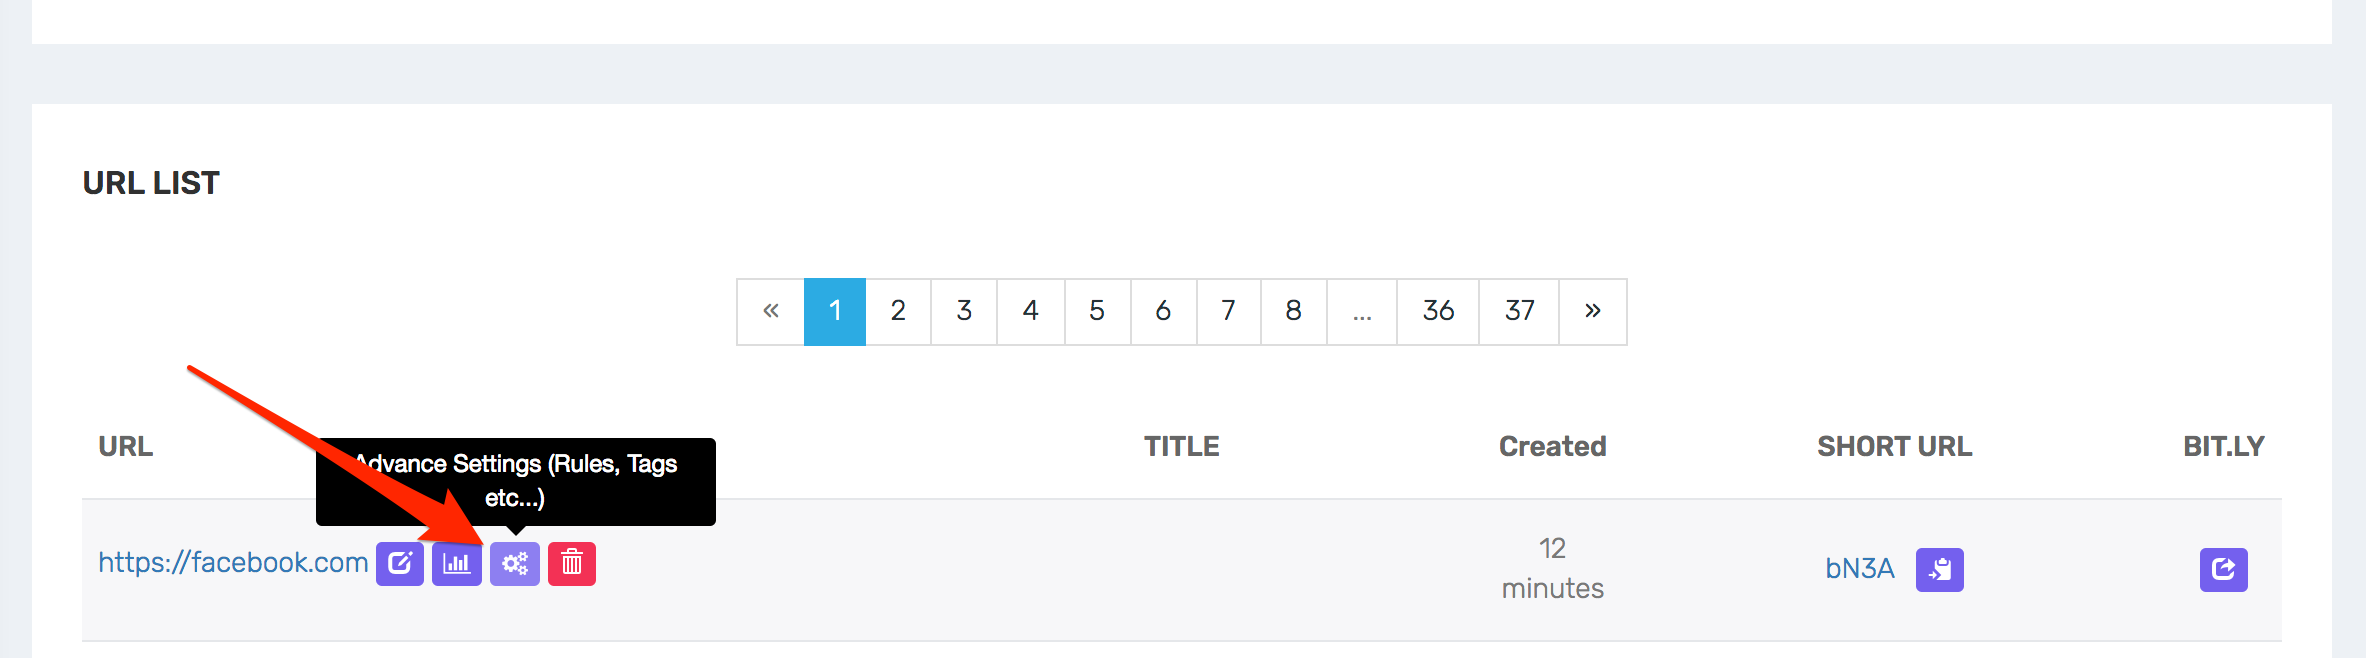Copy short URL bN3A with clipboard icon
Screen dimensions: 2366x658
[x=1939, y=570]
